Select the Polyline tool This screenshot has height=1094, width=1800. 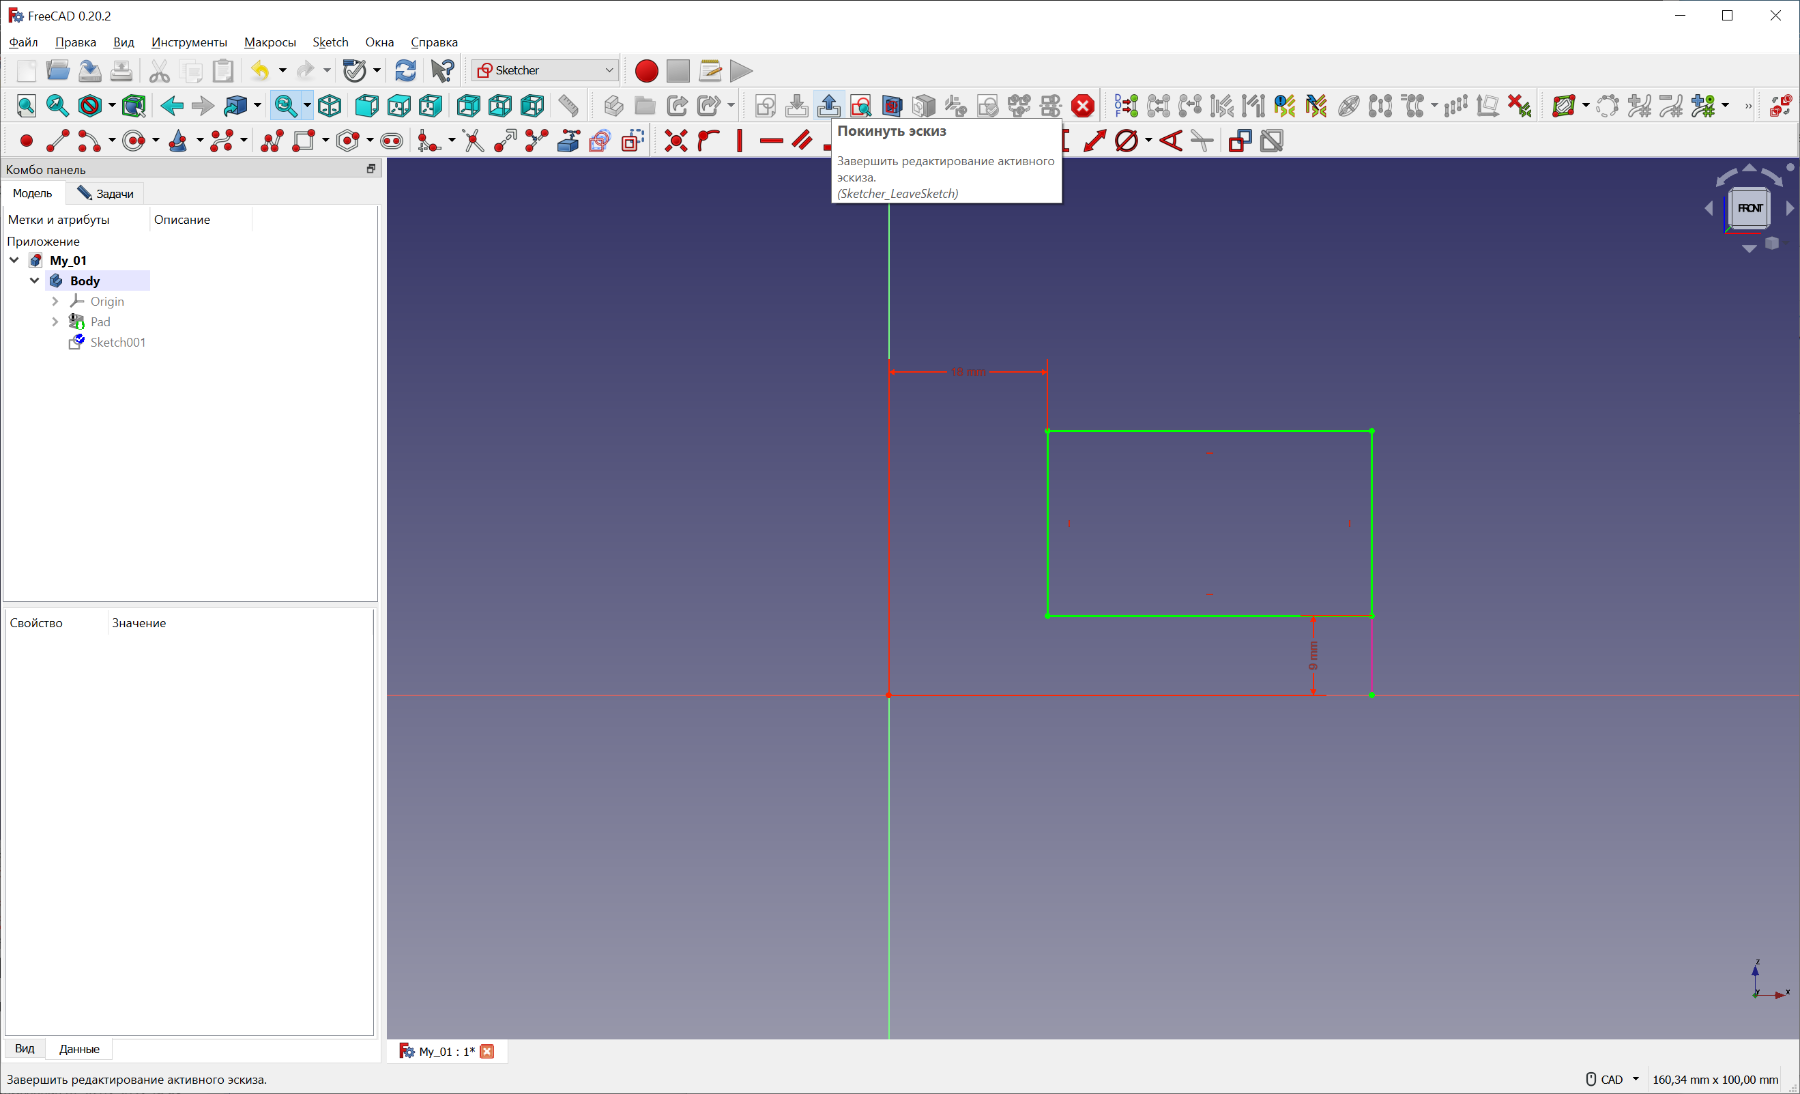pos(272,141)
